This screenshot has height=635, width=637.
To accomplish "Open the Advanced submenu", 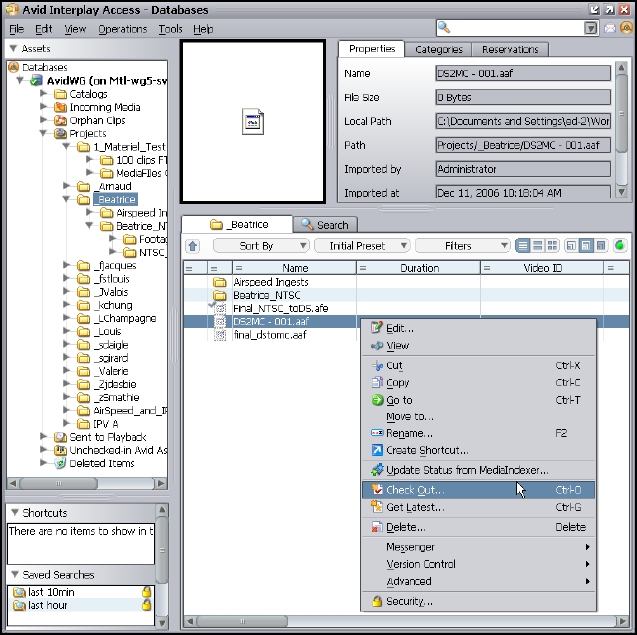I will point(478,581).
